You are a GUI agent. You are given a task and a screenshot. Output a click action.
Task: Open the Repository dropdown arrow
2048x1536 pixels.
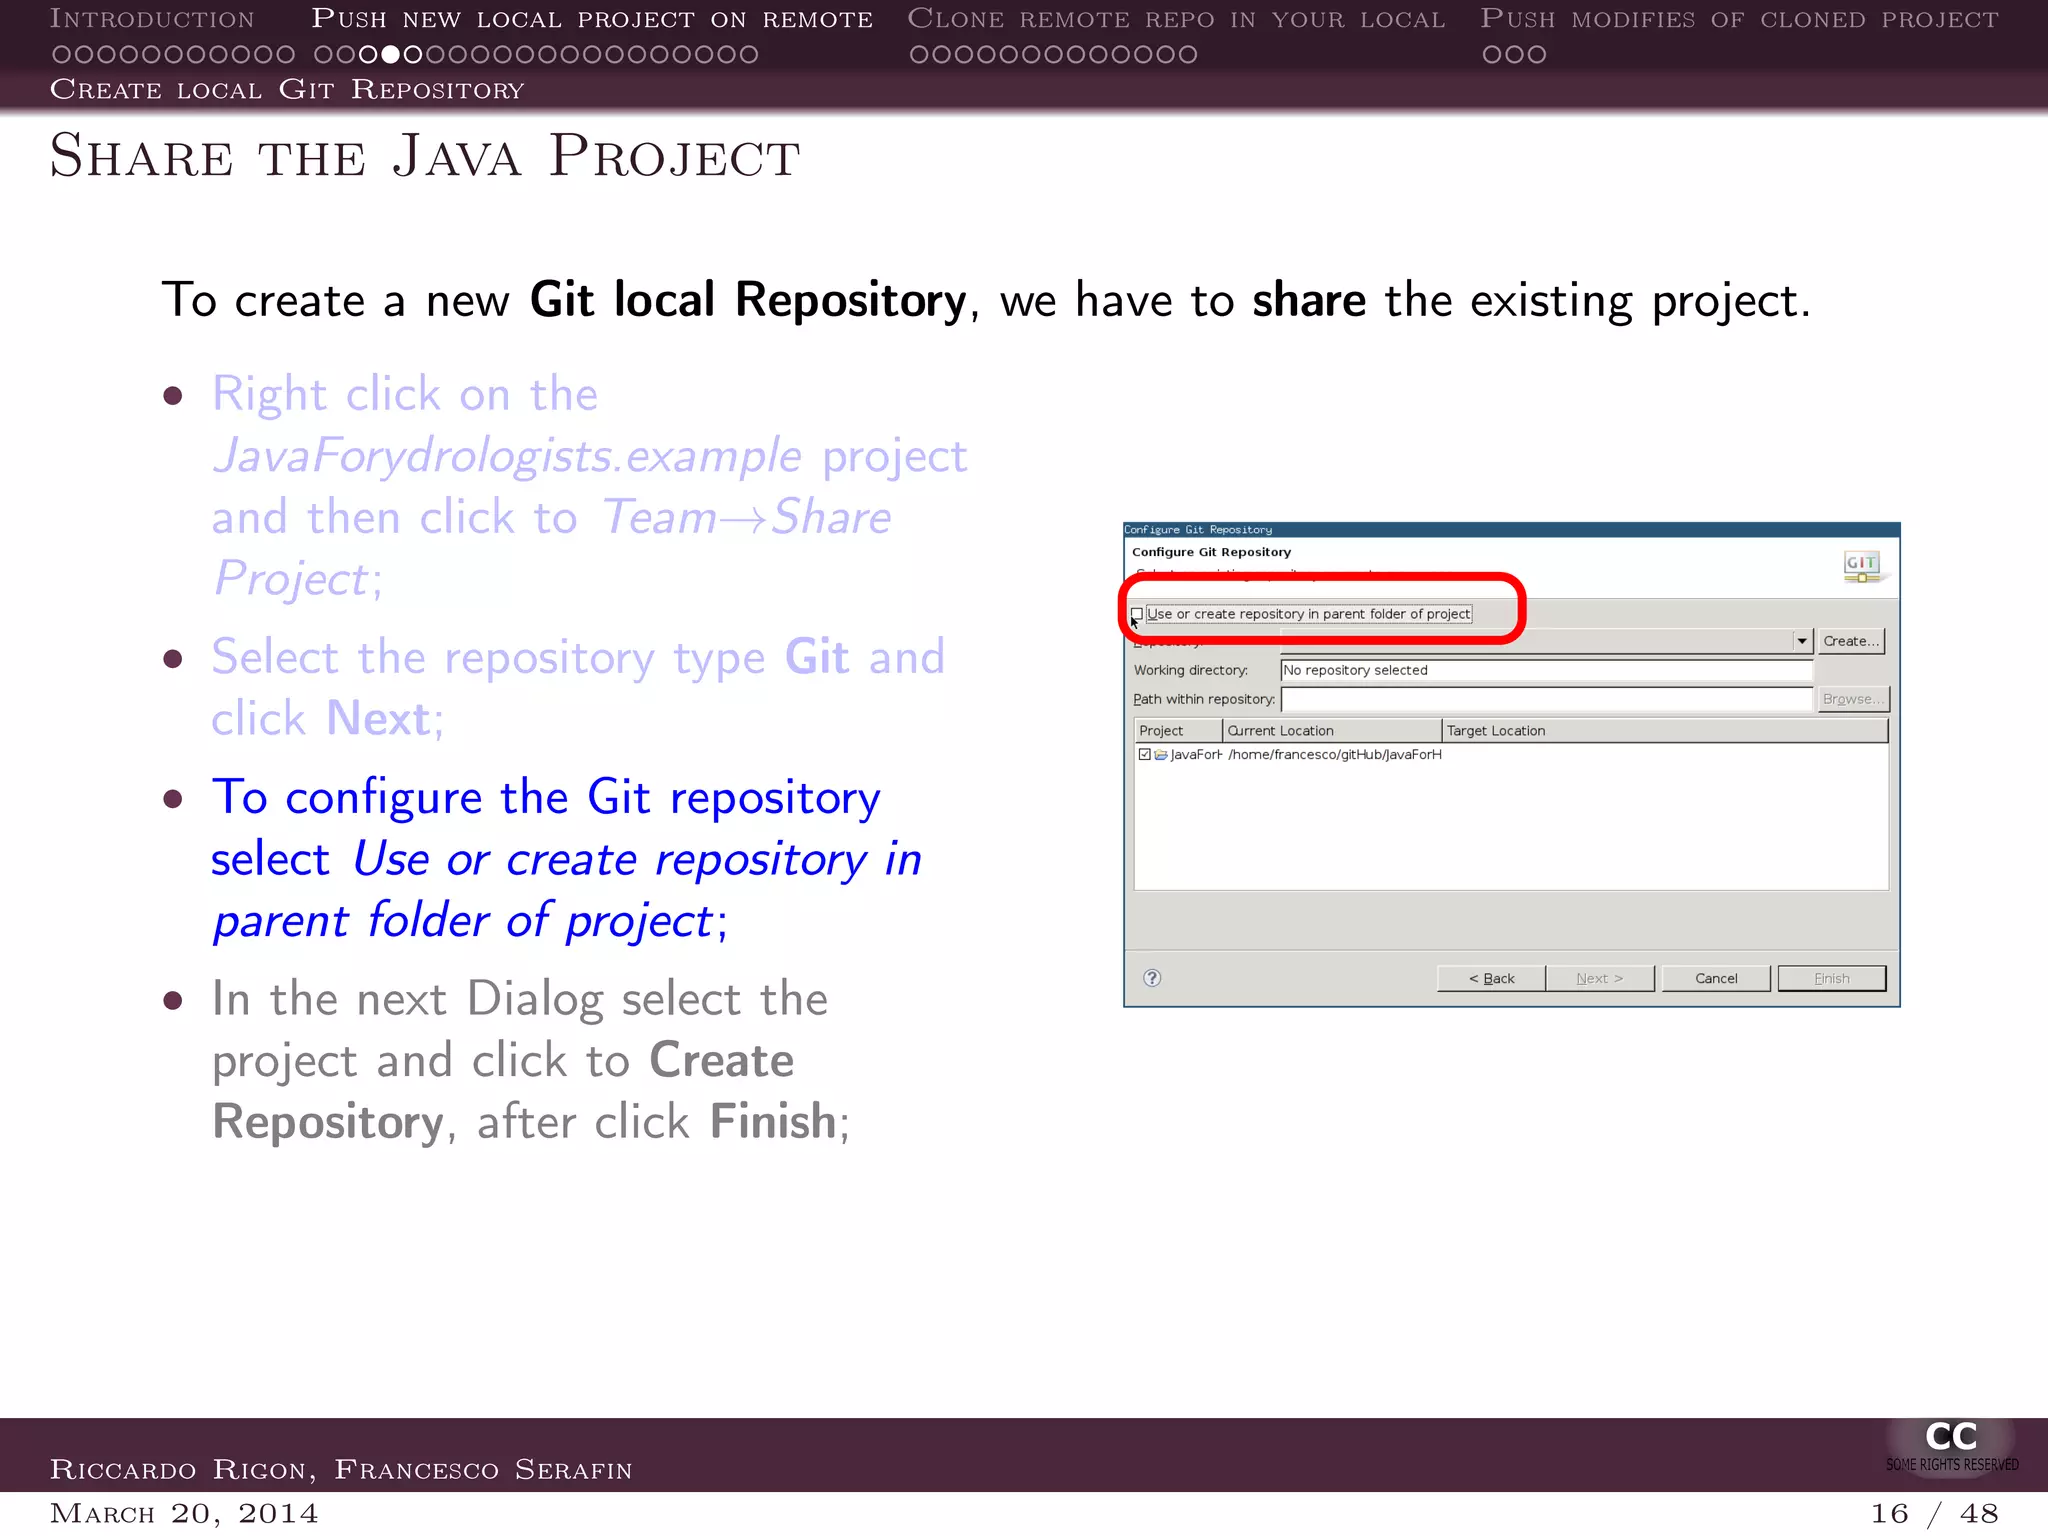point(1802,641)
